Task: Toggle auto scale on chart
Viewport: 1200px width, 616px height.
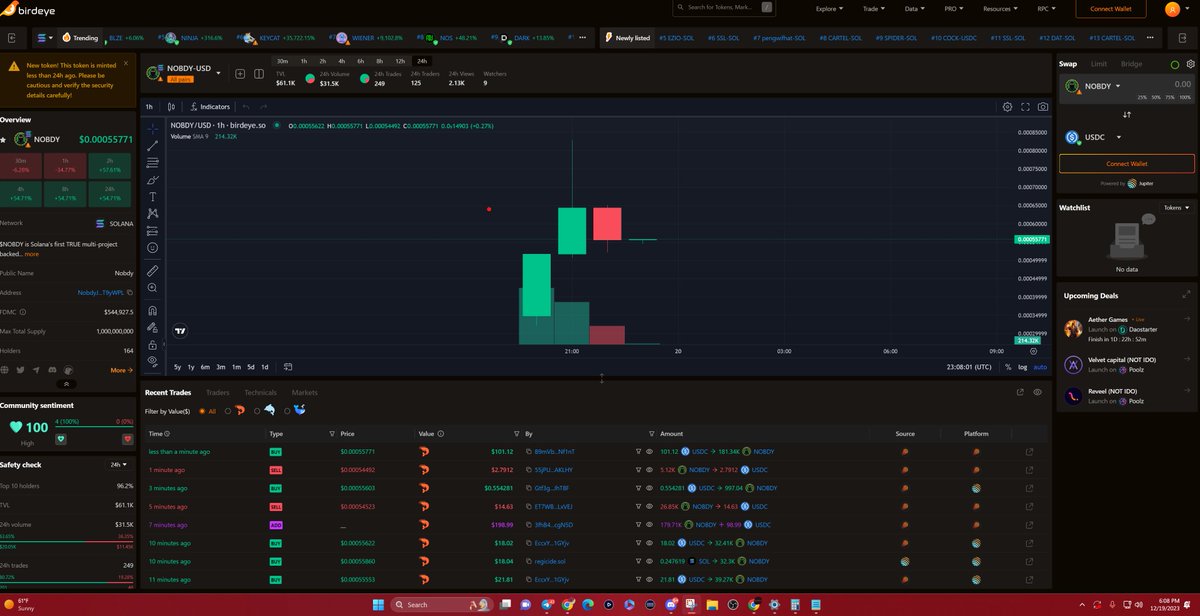Action: tap(1040, 367)
